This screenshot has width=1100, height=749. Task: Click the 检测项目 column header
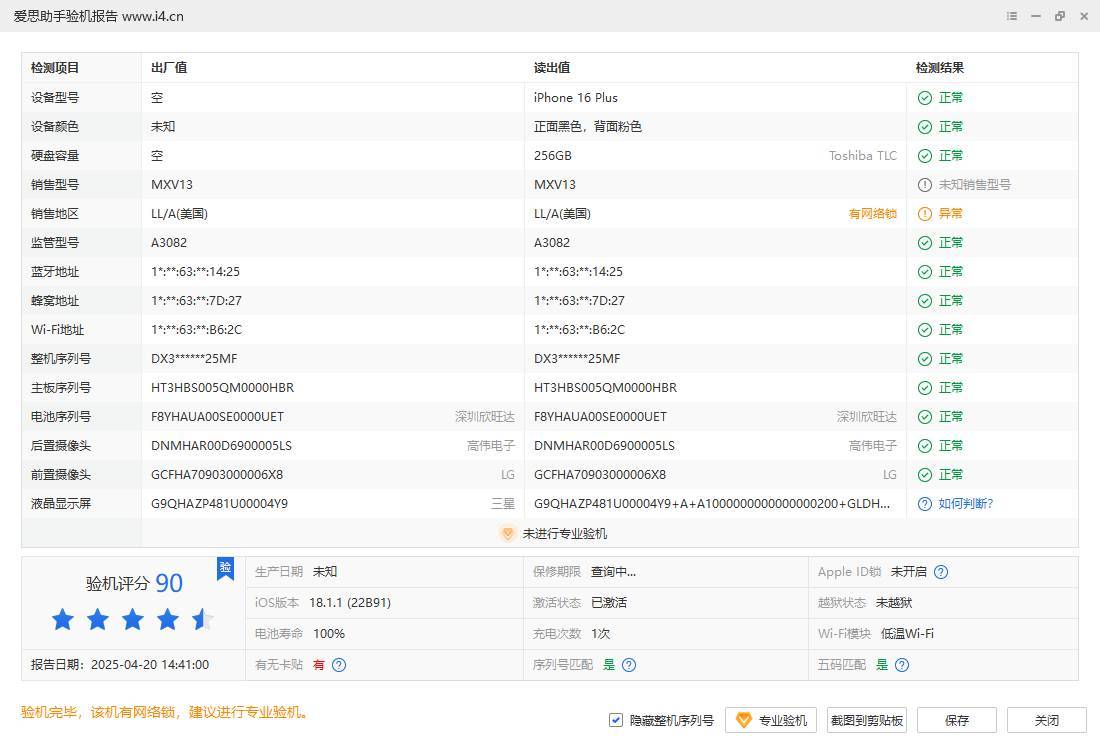click(55, 68)
